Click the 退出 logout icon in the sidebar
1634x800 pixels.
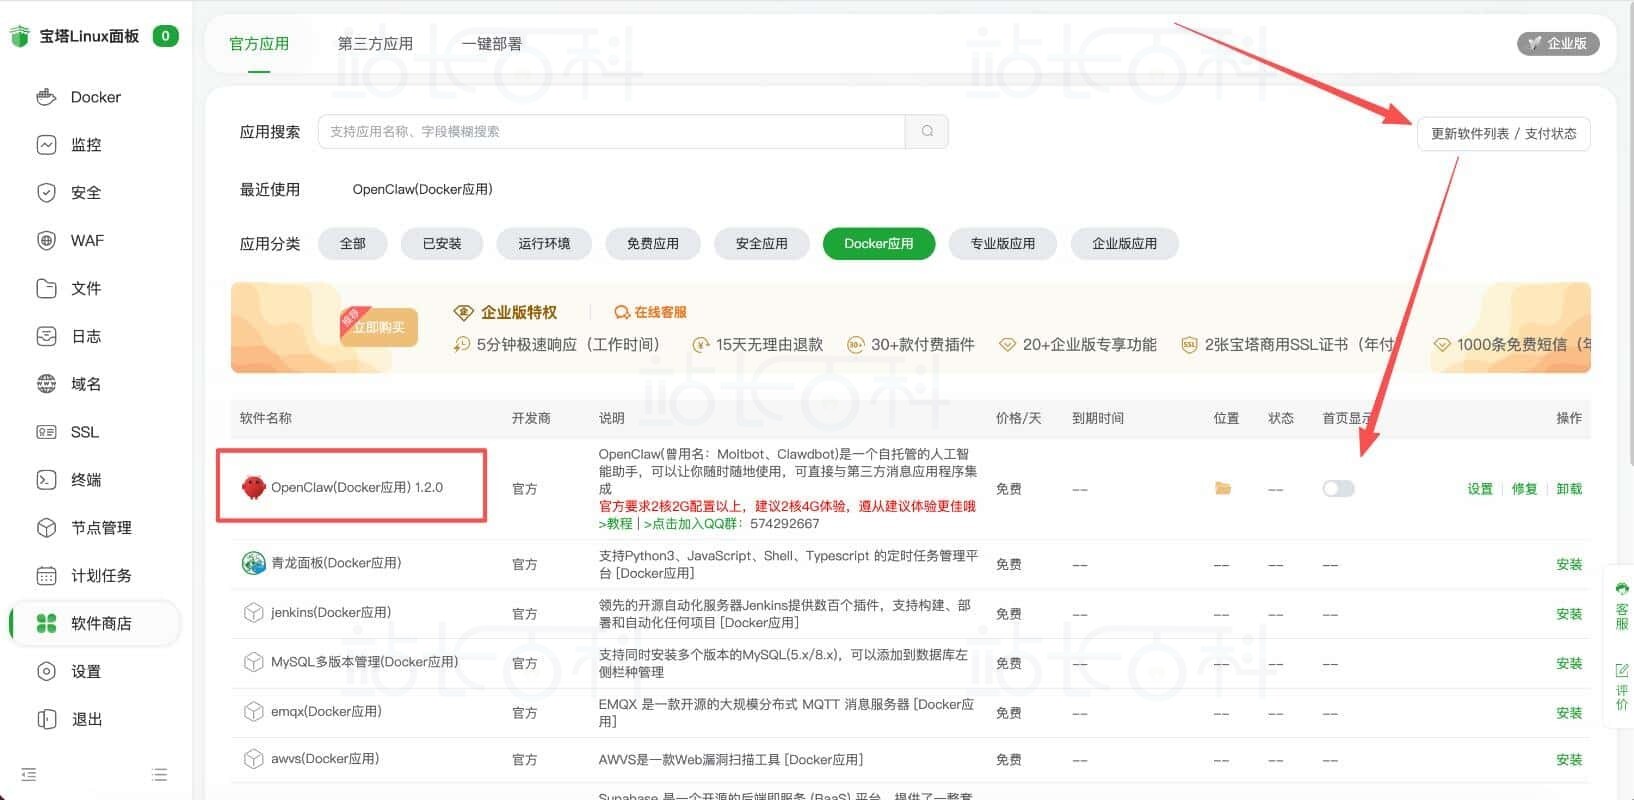46,720
